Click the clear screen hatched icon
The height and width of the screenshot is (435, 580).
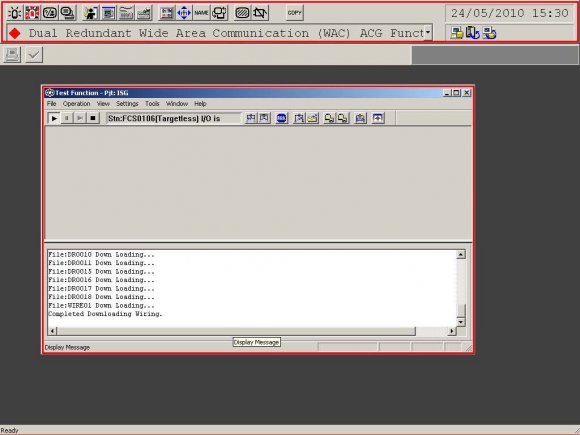[x=242, y=13]
